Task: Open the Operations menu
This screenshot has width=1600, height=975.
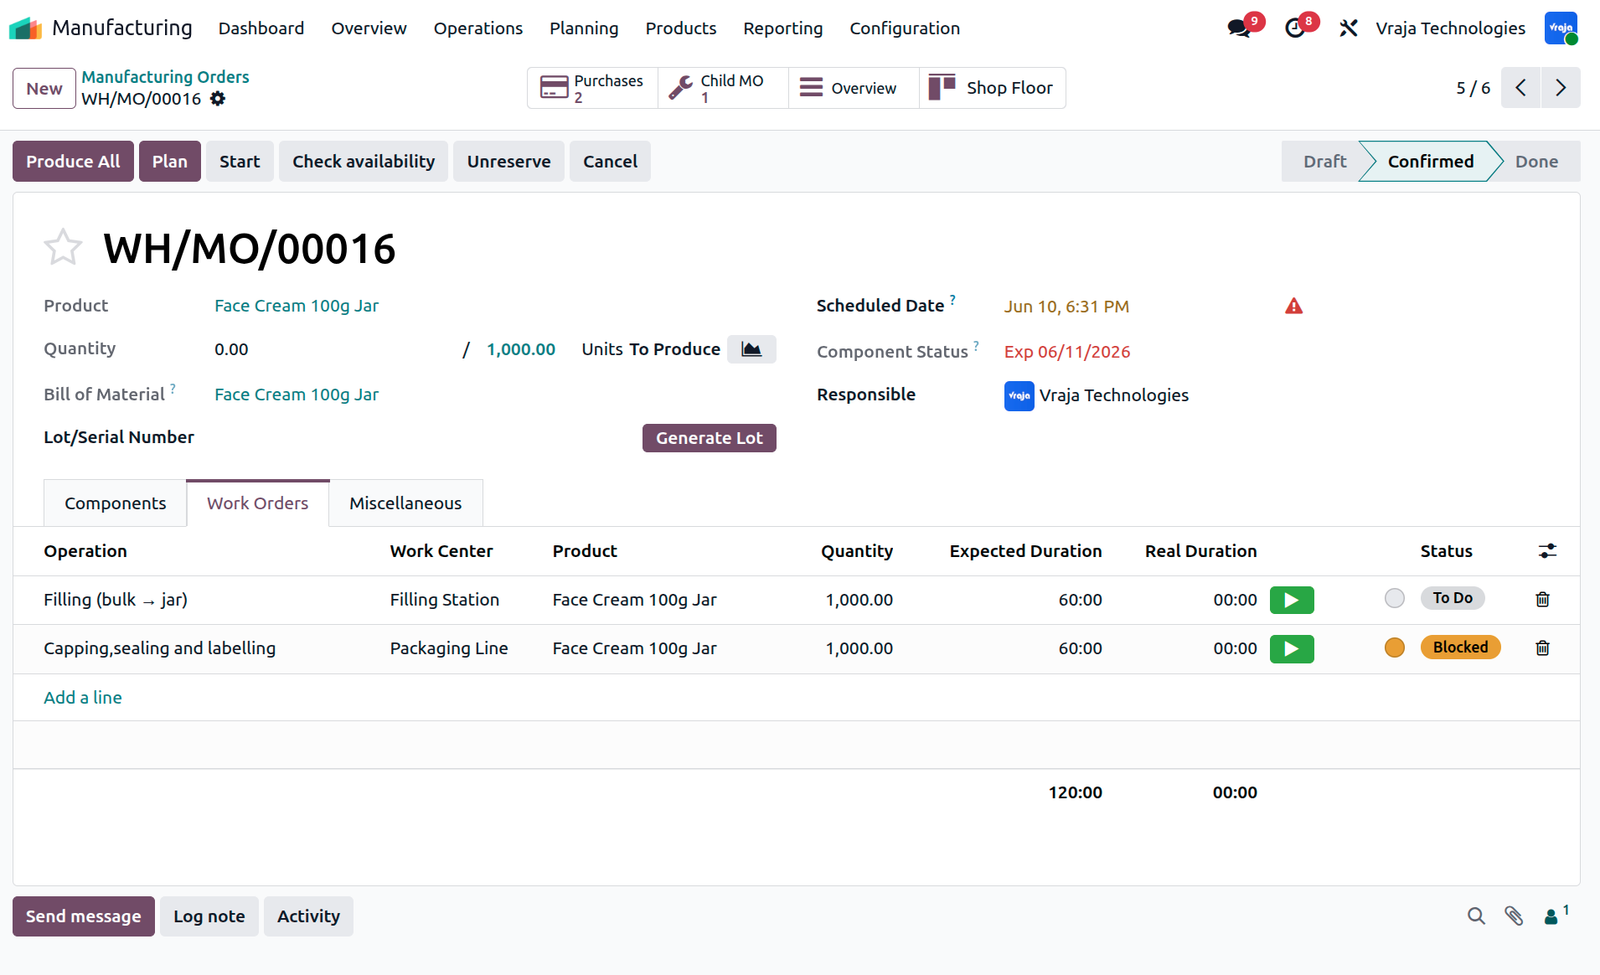Action: click(x=478, y=28)
